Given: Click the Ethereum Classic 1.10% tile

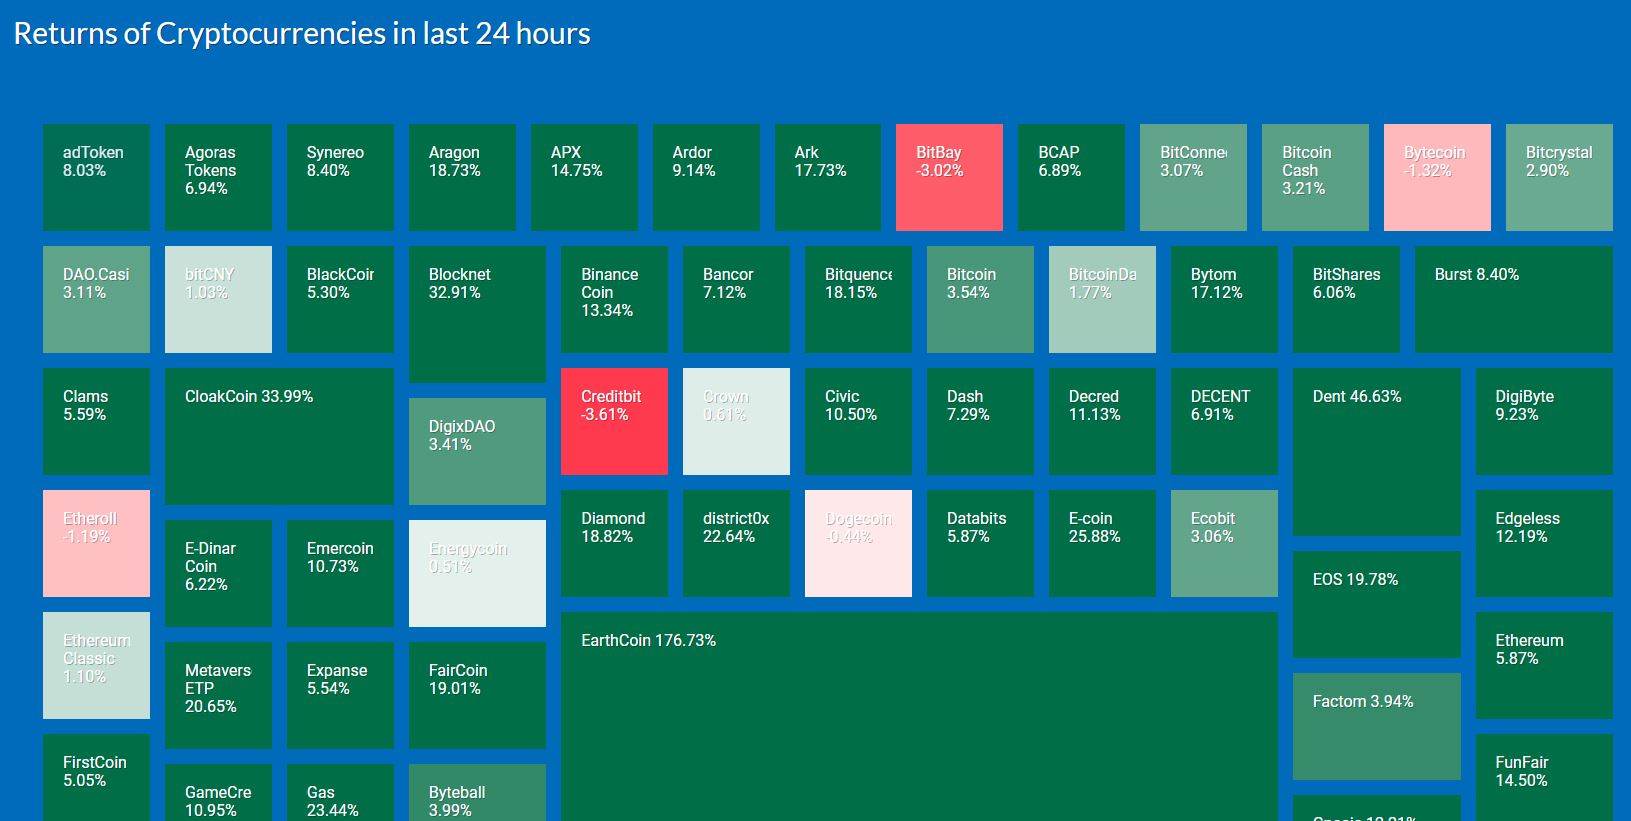Looking at the screenshot, I should pos(96,665).
